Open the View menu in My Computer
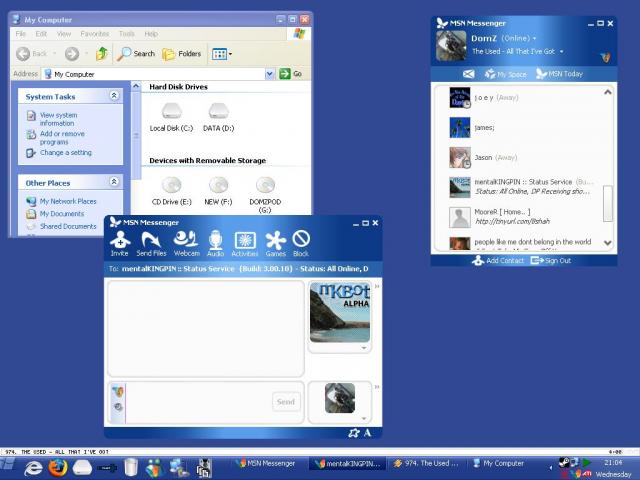Screen dimensions: 640x480 (64, 34)
